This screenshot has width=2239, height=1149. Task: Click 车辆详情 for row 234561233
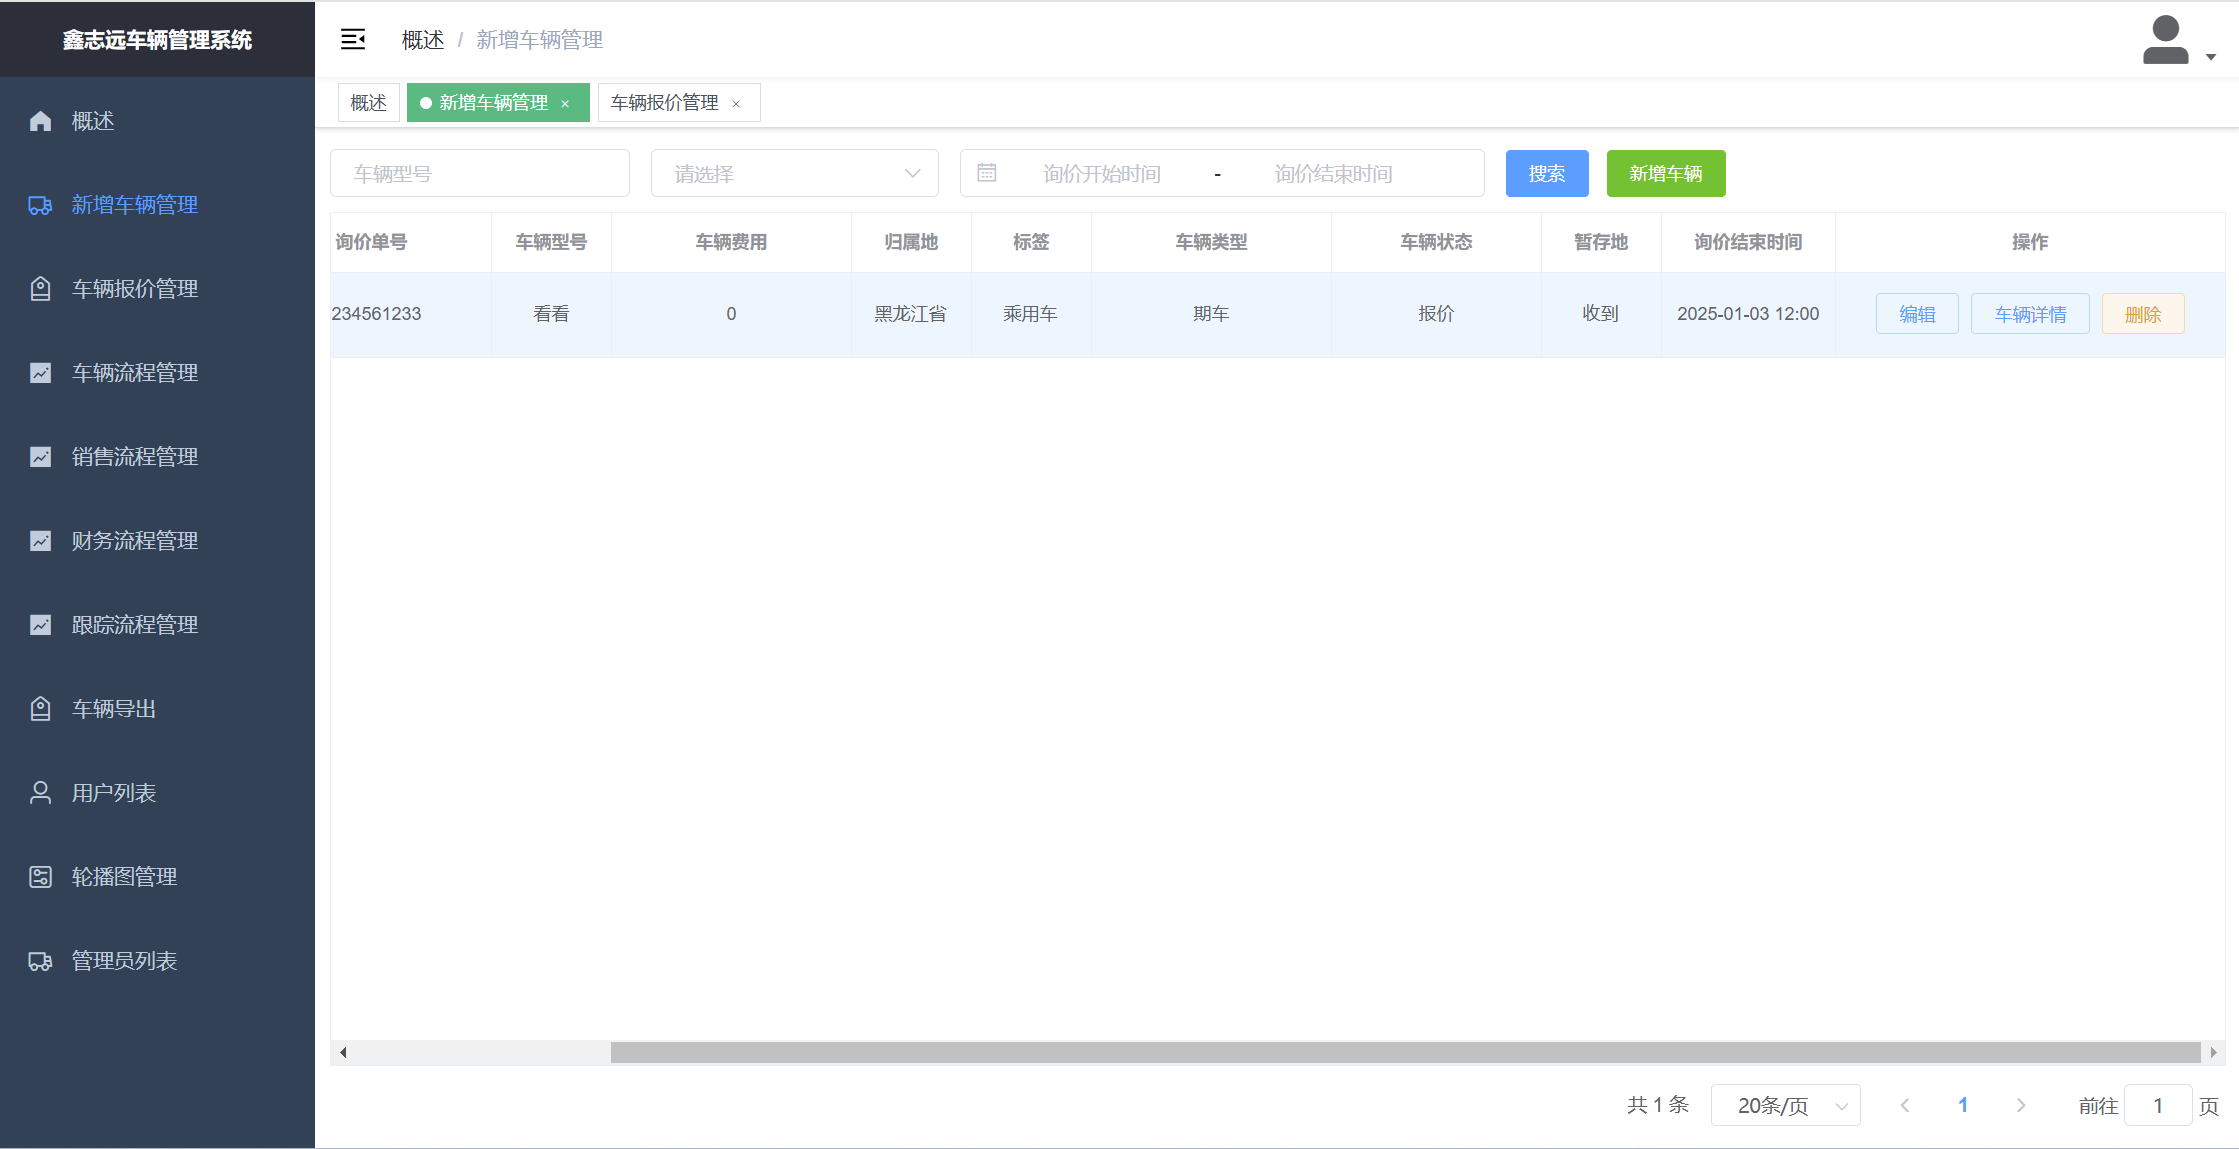coord(2030,314)
